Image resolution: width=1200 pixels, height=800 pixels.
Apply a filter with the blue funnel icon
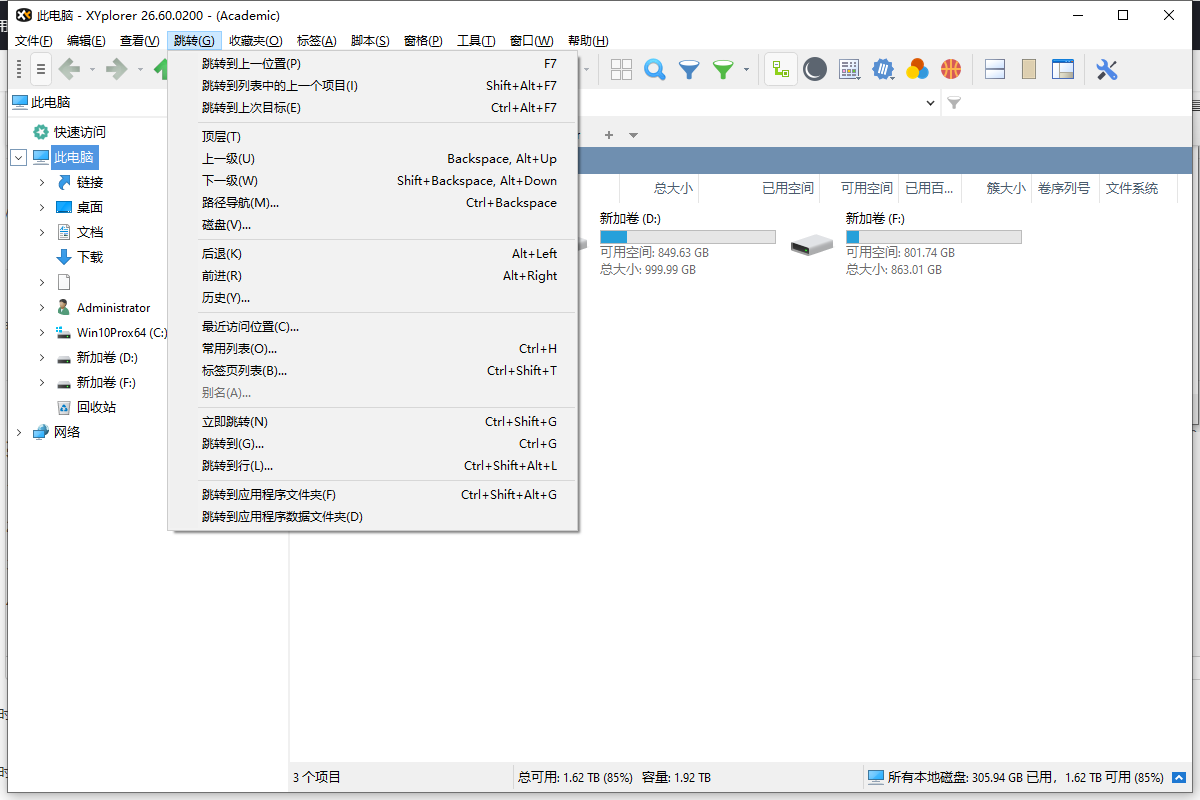point(688,69)
